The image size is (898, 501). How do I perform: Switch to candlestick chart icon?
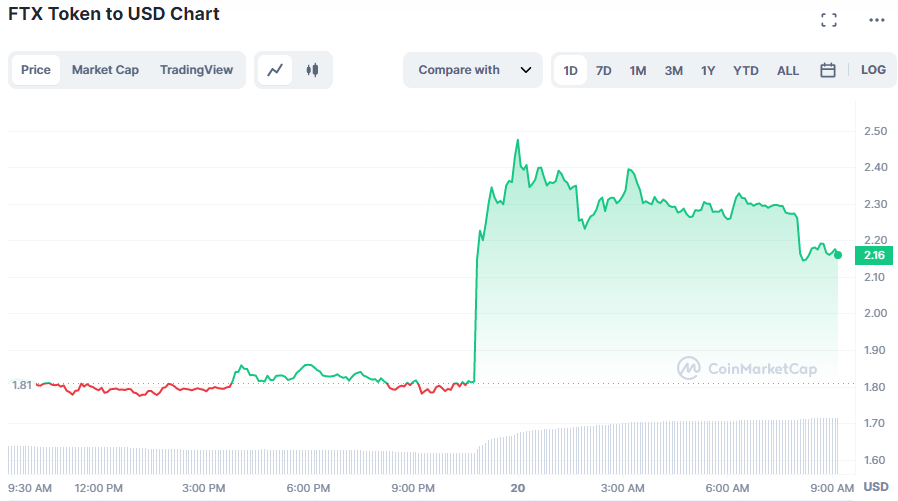(x=312, y=70)
